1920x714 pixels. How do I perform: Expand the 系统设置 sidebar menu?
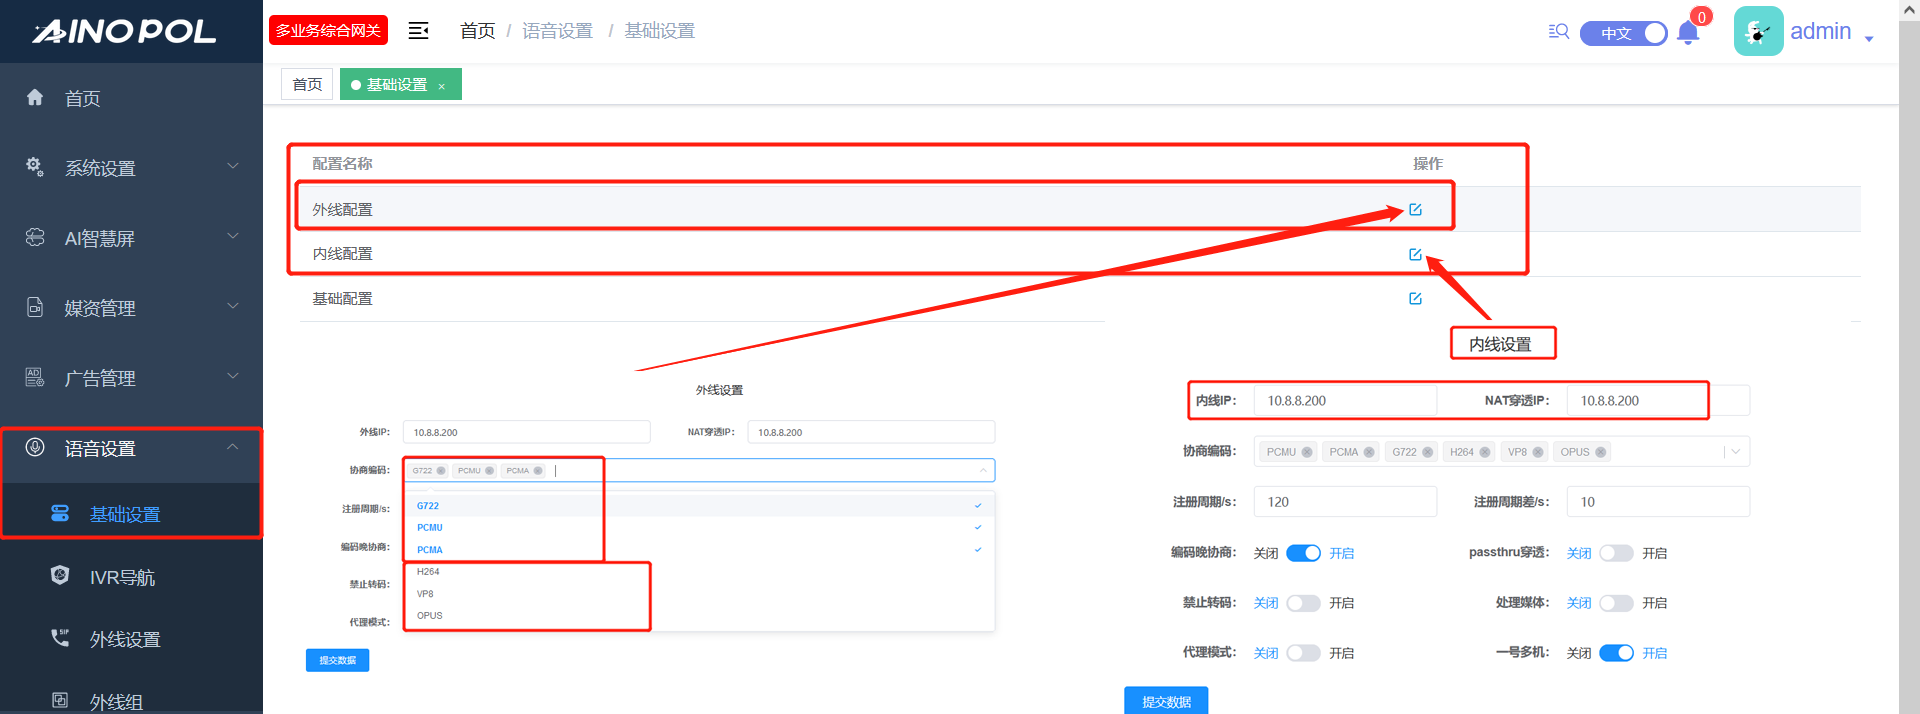(x=131, y=168)
